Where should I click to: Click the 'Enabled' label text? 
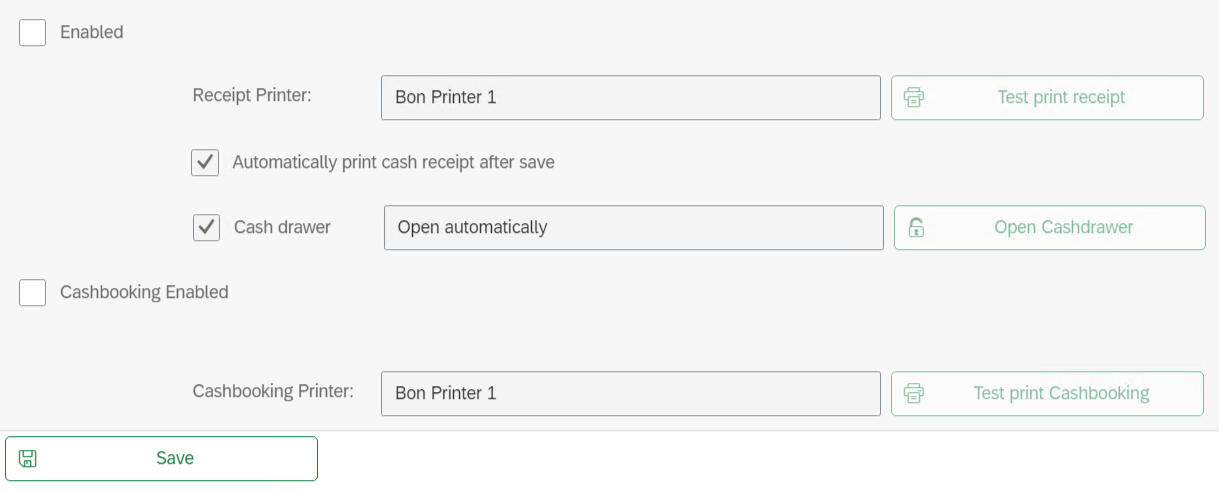tap(92, 33)
